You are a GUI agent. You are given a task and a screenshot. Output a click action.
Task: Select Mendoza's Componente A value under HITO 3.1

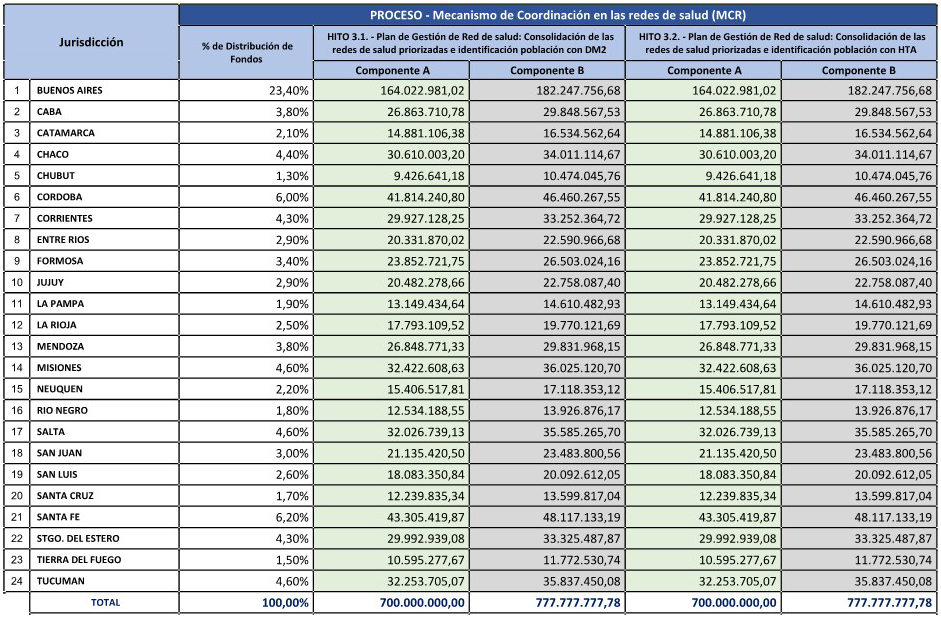click(x=391, y=347)
